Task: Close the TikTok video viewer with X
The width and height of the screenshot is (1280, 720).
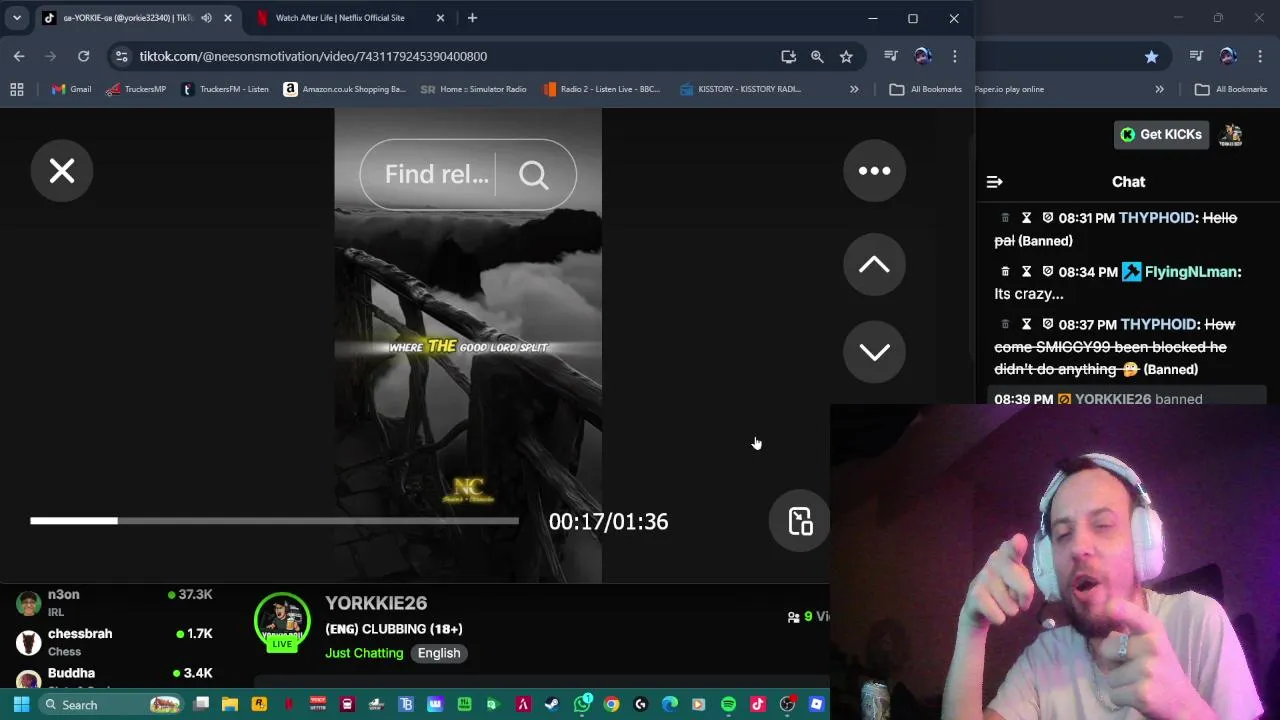Action: click(62, 171)
